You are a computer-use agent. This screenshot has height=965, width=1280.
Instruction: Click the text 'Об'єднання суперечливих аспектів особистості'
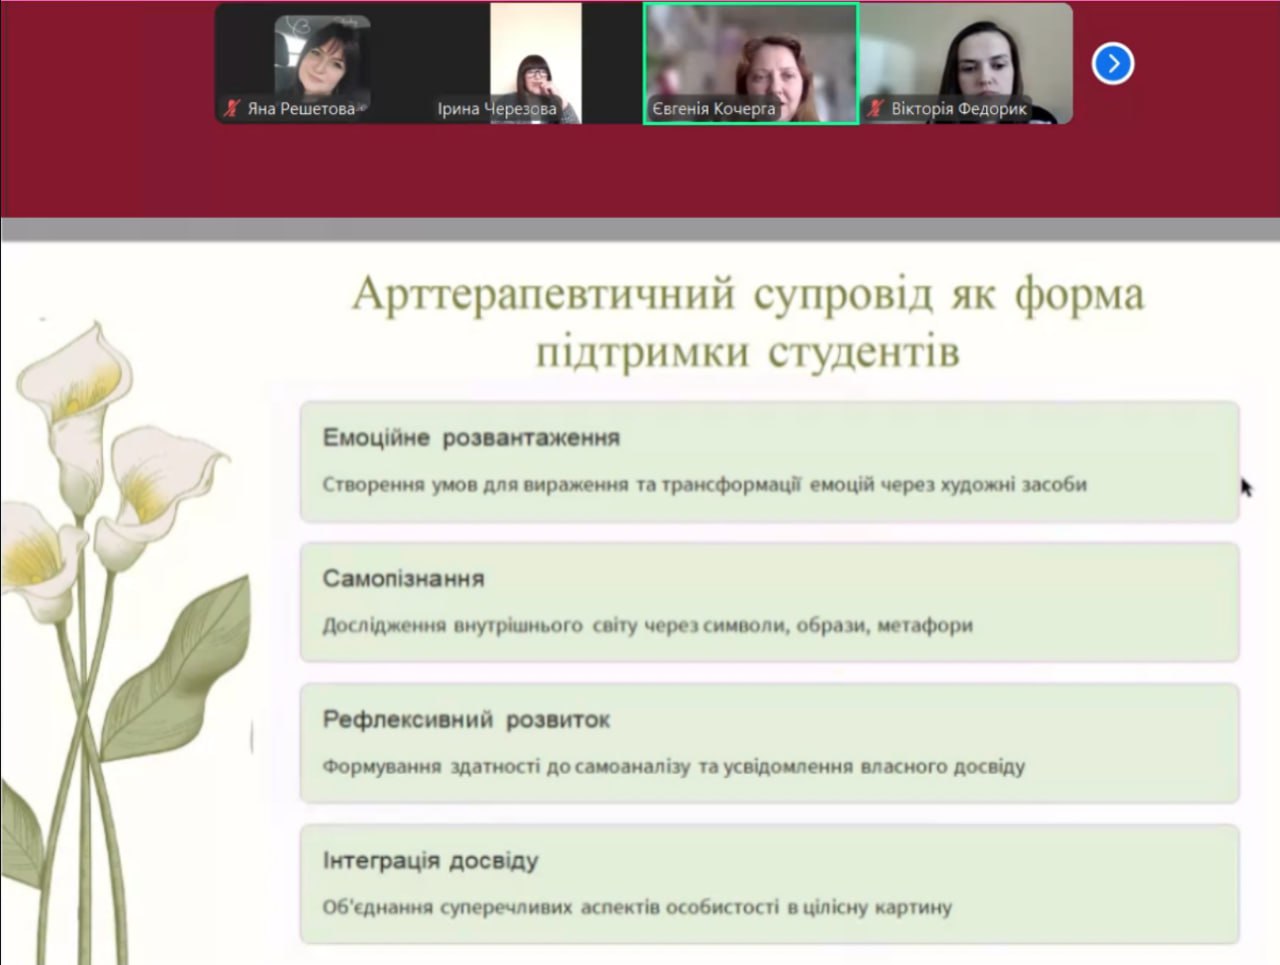(550, 908)
